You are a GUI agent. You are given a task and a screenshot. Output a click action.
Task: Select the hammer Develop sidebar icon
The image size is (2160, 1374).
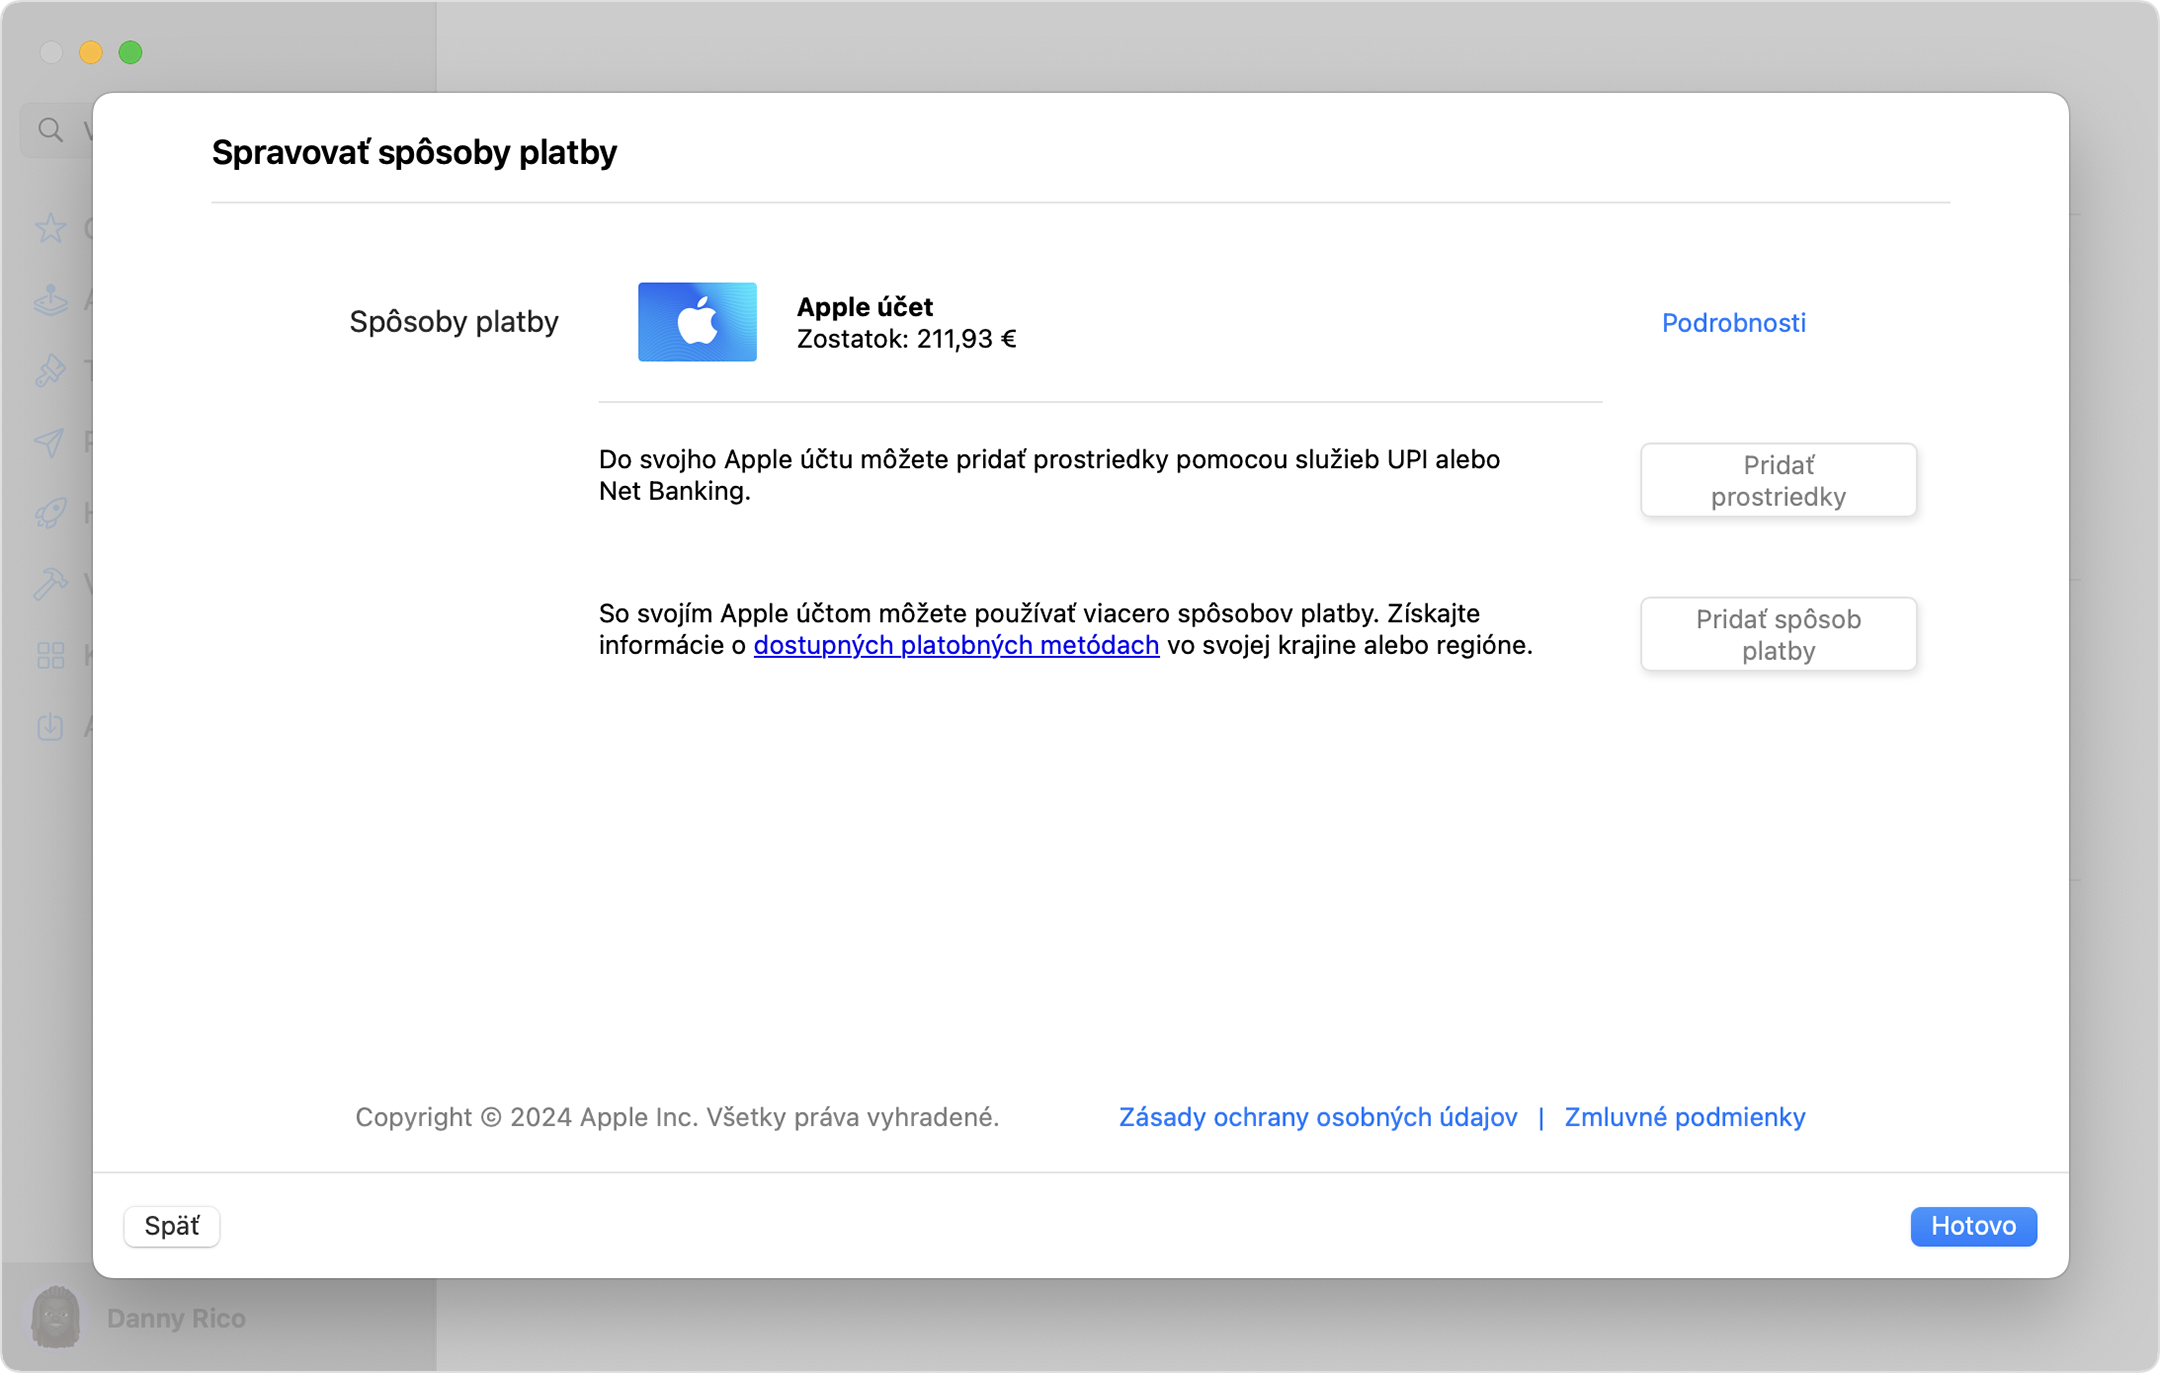click(51, 584)
